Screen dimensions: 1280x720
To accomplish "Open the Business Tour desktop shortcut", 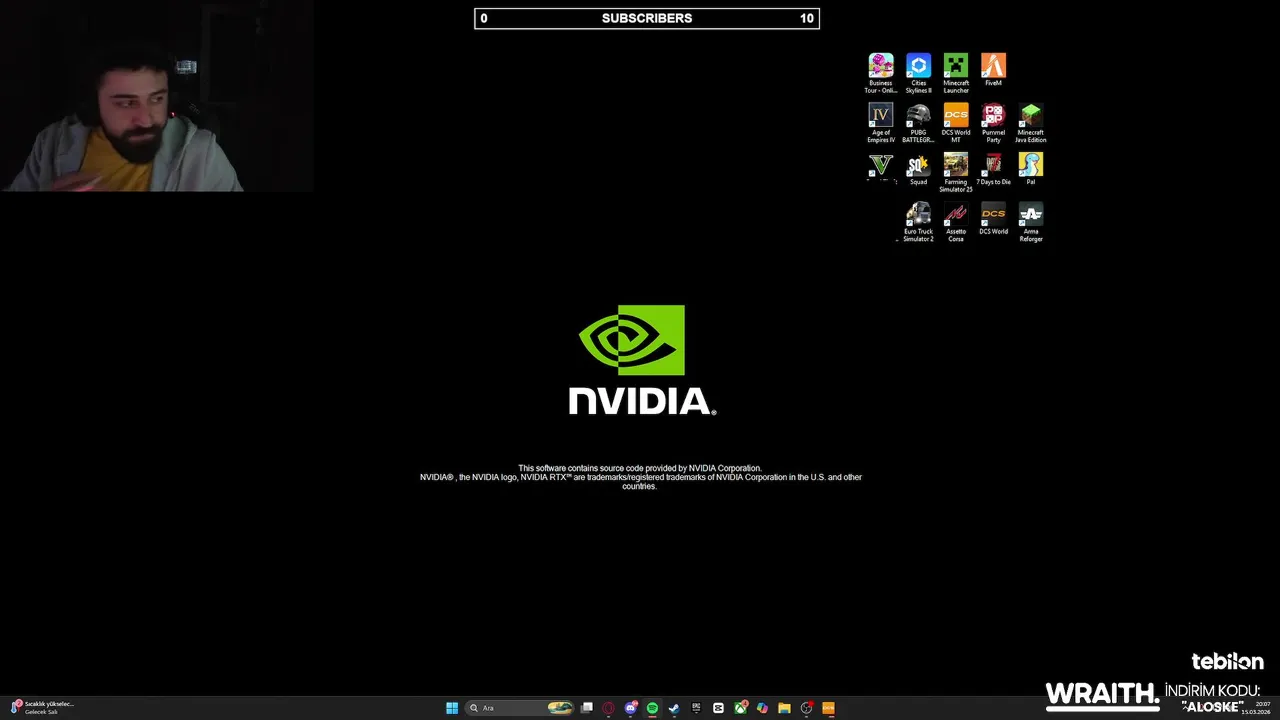I will tap(881, 73).
